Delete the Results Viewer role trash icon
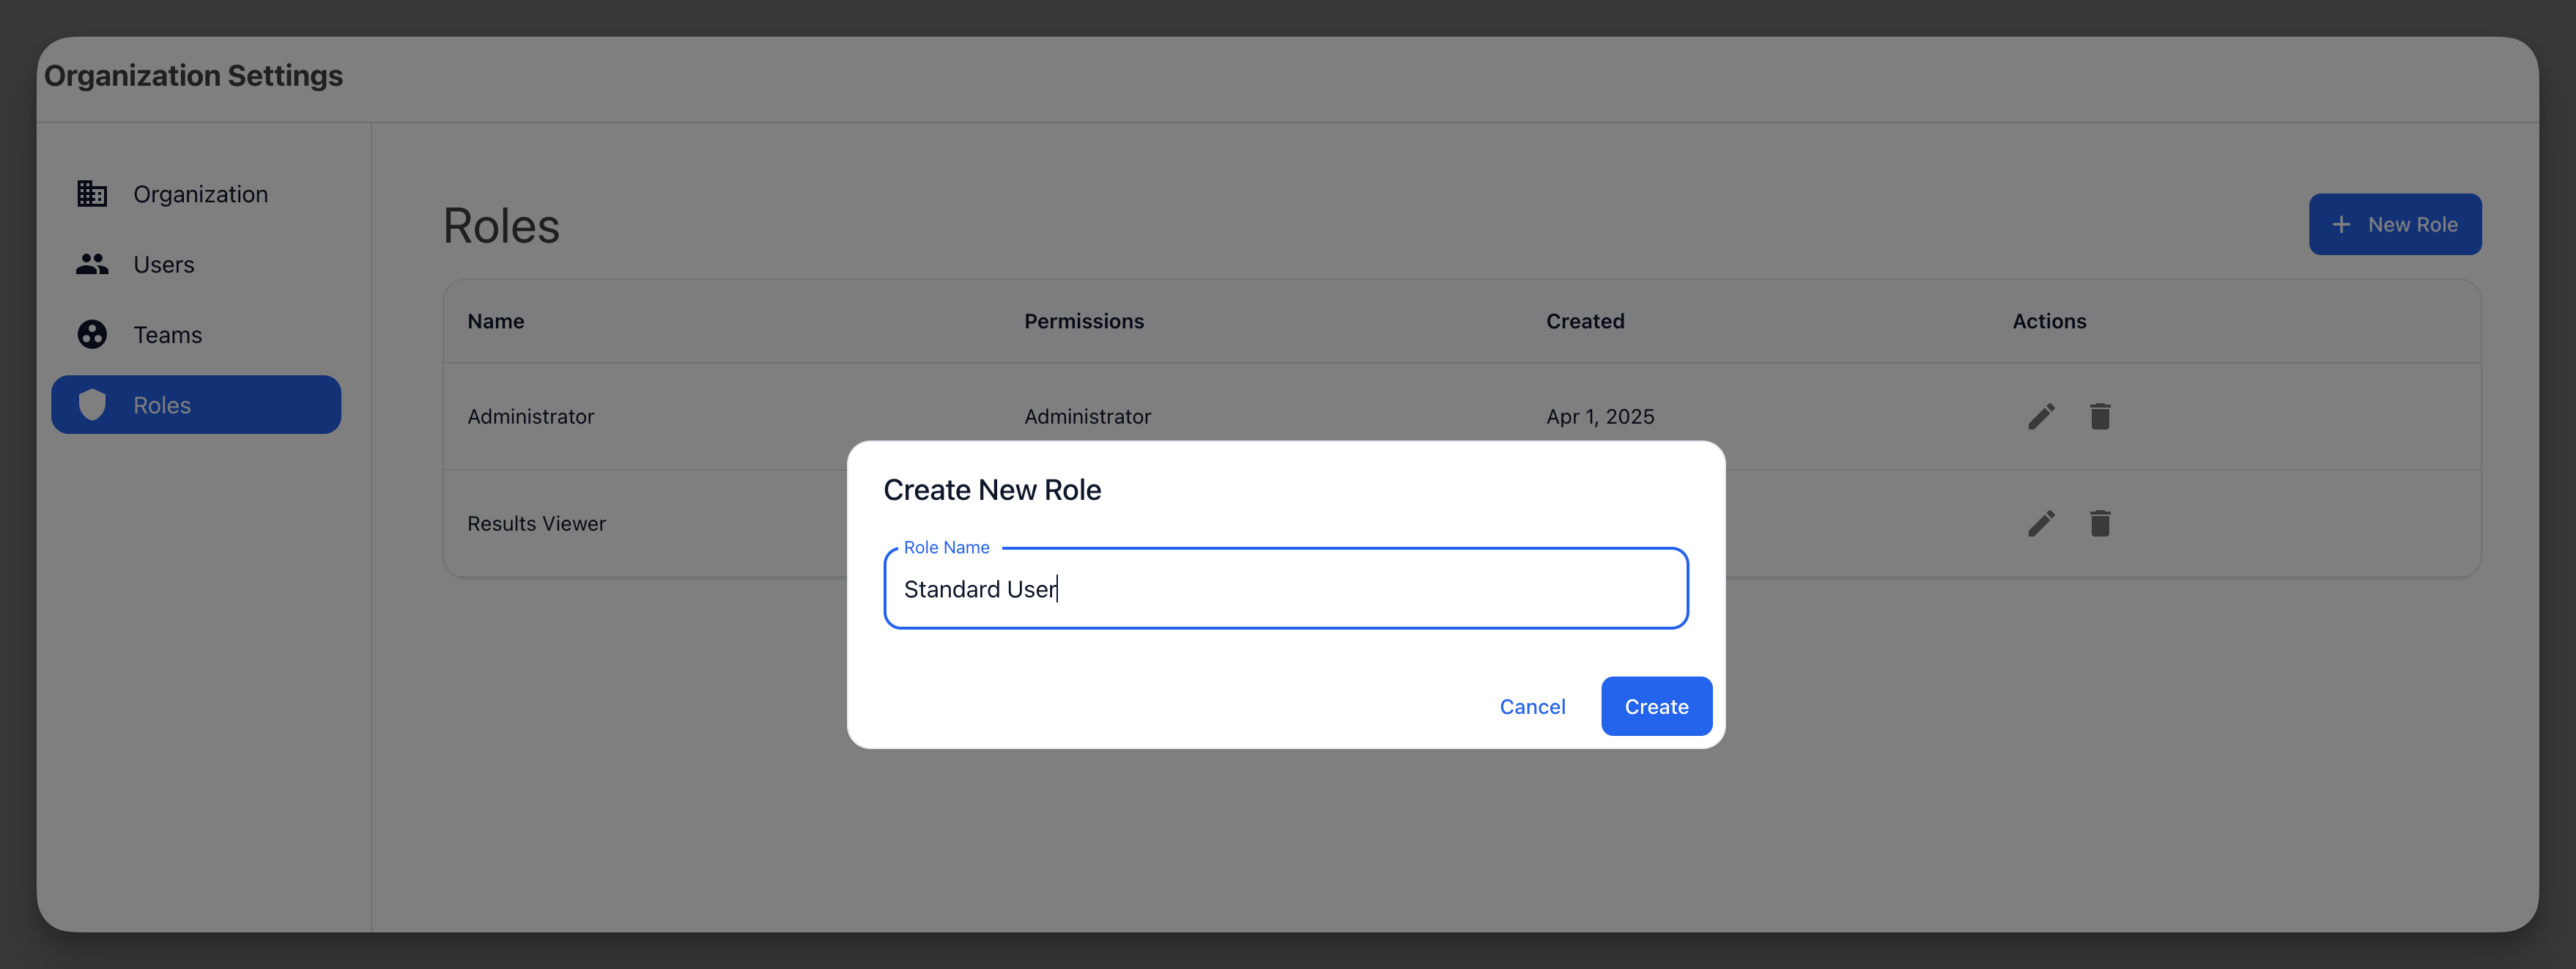 tap(2099, 523)
